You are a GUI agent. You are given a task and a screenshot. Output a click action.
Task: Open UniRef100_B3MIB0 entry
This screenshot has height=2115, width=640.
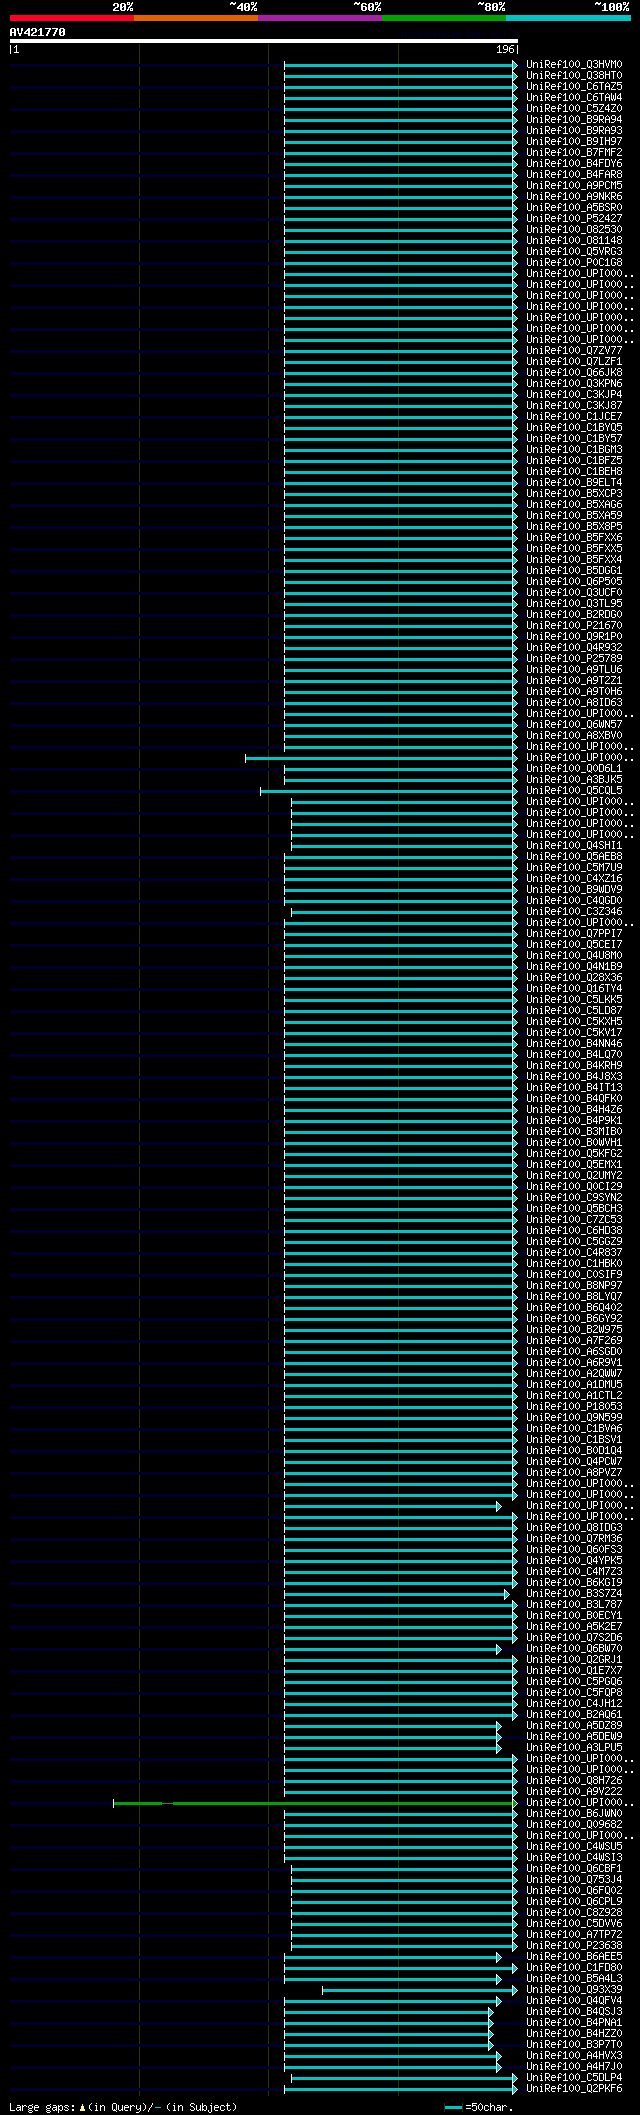tap(574, 1132)
